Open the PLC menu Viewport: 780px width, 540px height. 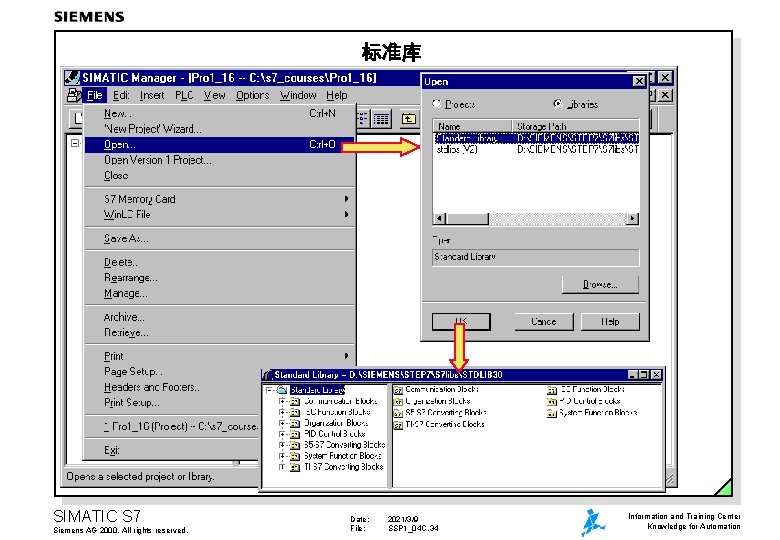coord(184,95)
